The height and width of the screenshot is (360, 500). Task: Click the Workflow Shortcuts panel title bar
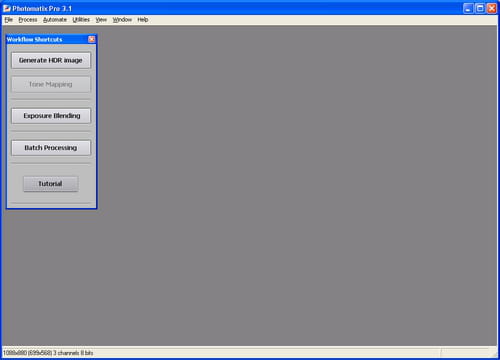click(47, 39)
